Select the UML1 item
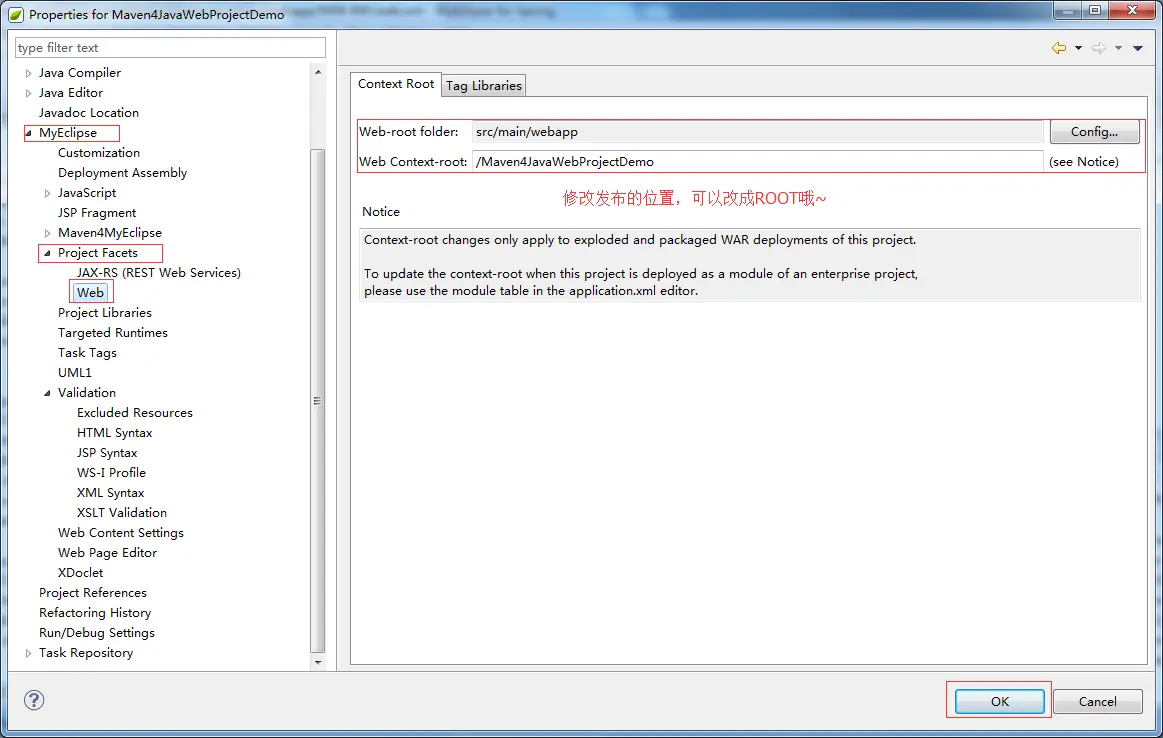1163x738 pixels. (74, 373)
